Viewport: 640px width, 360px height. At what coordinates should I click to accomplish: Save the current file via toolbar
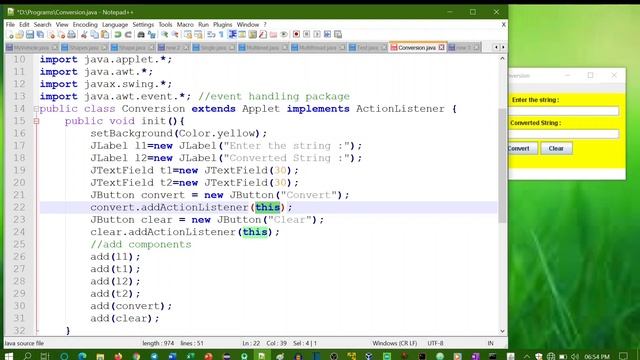30,35
